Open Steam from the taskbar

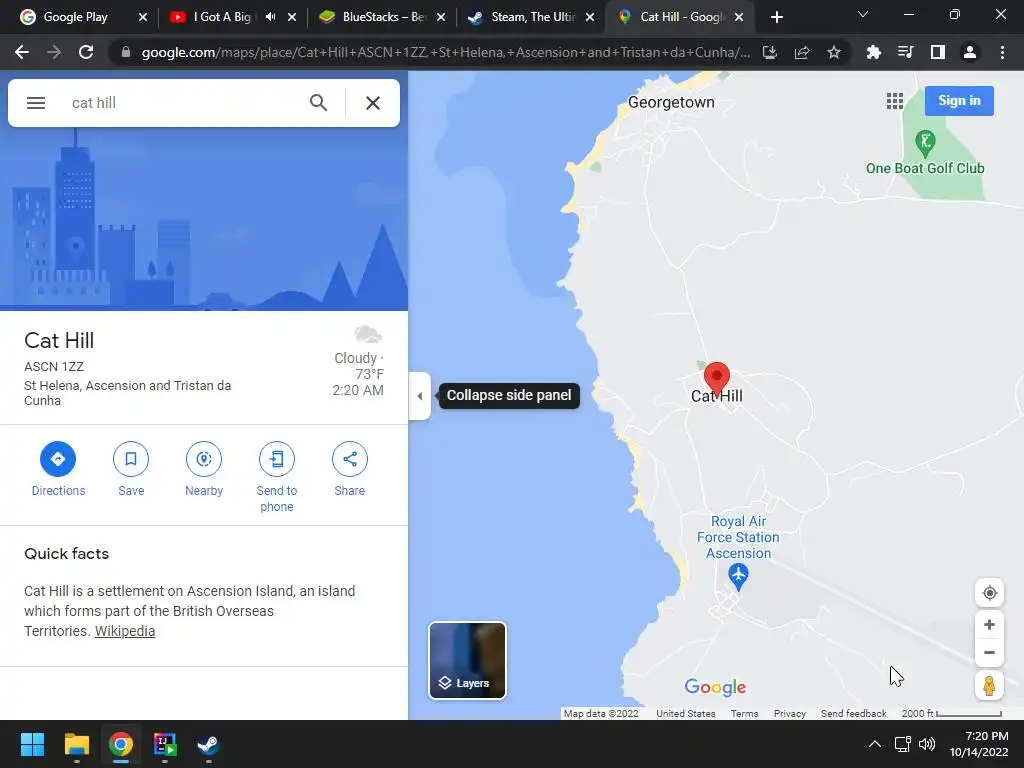[x=208, y=744]
